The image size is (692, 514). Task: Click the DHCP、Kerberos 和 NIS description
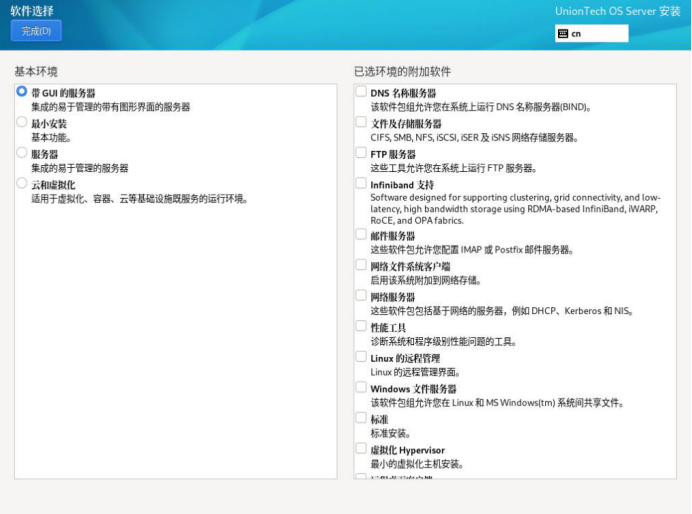pos(502,311)
